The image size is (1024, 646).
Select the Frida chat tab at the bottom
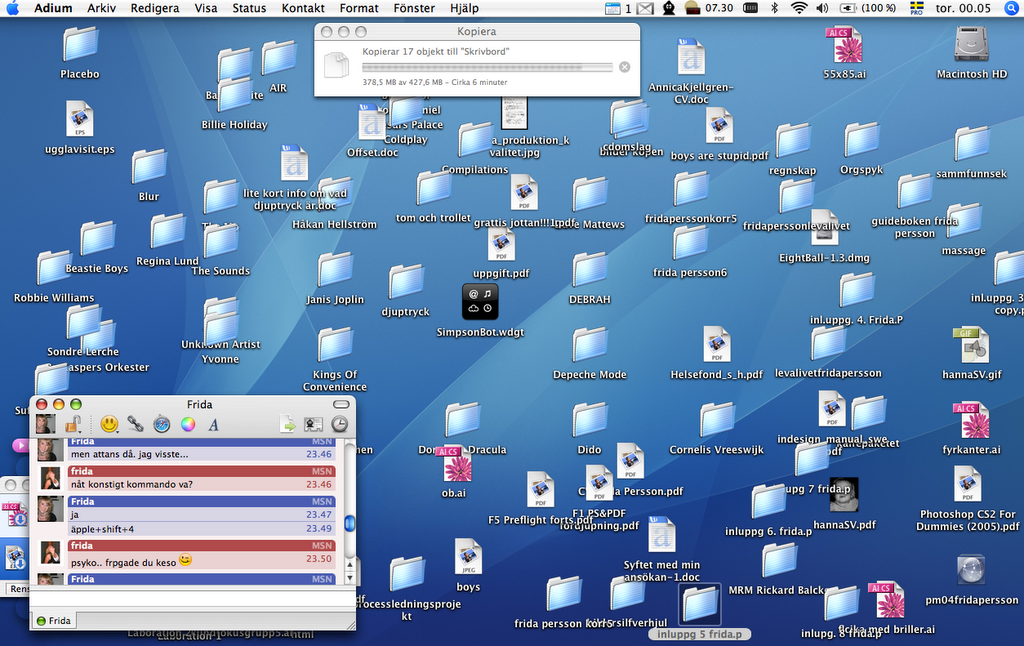(54, 621)
